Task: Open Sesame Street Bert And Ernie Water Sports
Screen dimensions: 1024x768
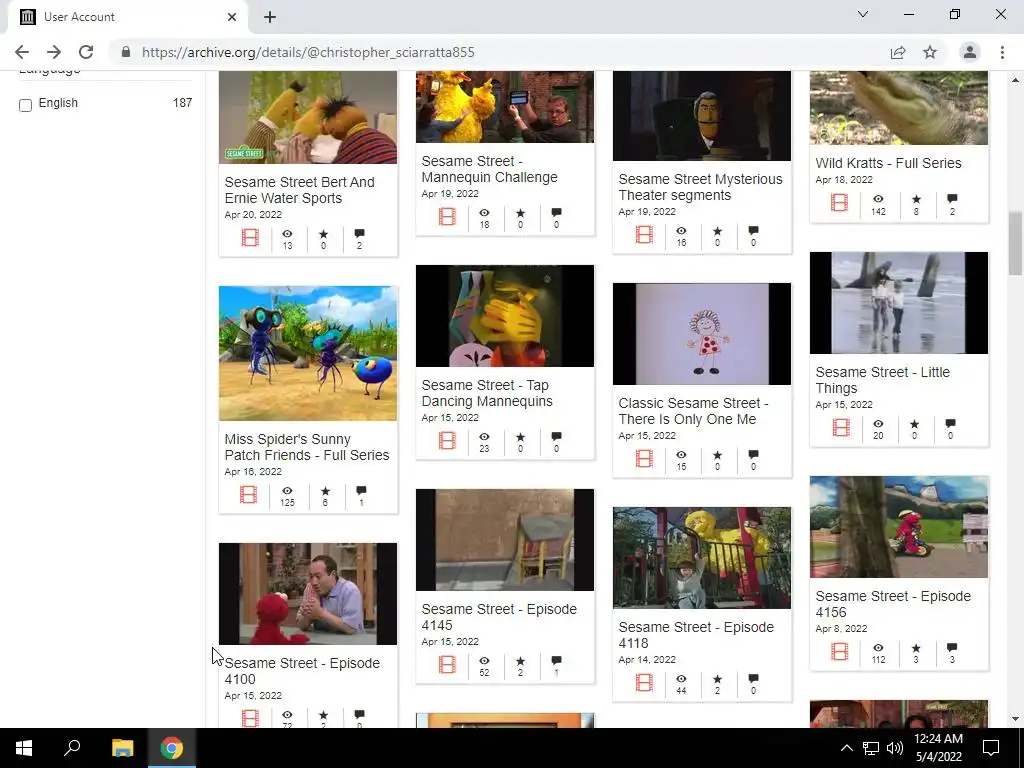Action: (x=300, y=190)
